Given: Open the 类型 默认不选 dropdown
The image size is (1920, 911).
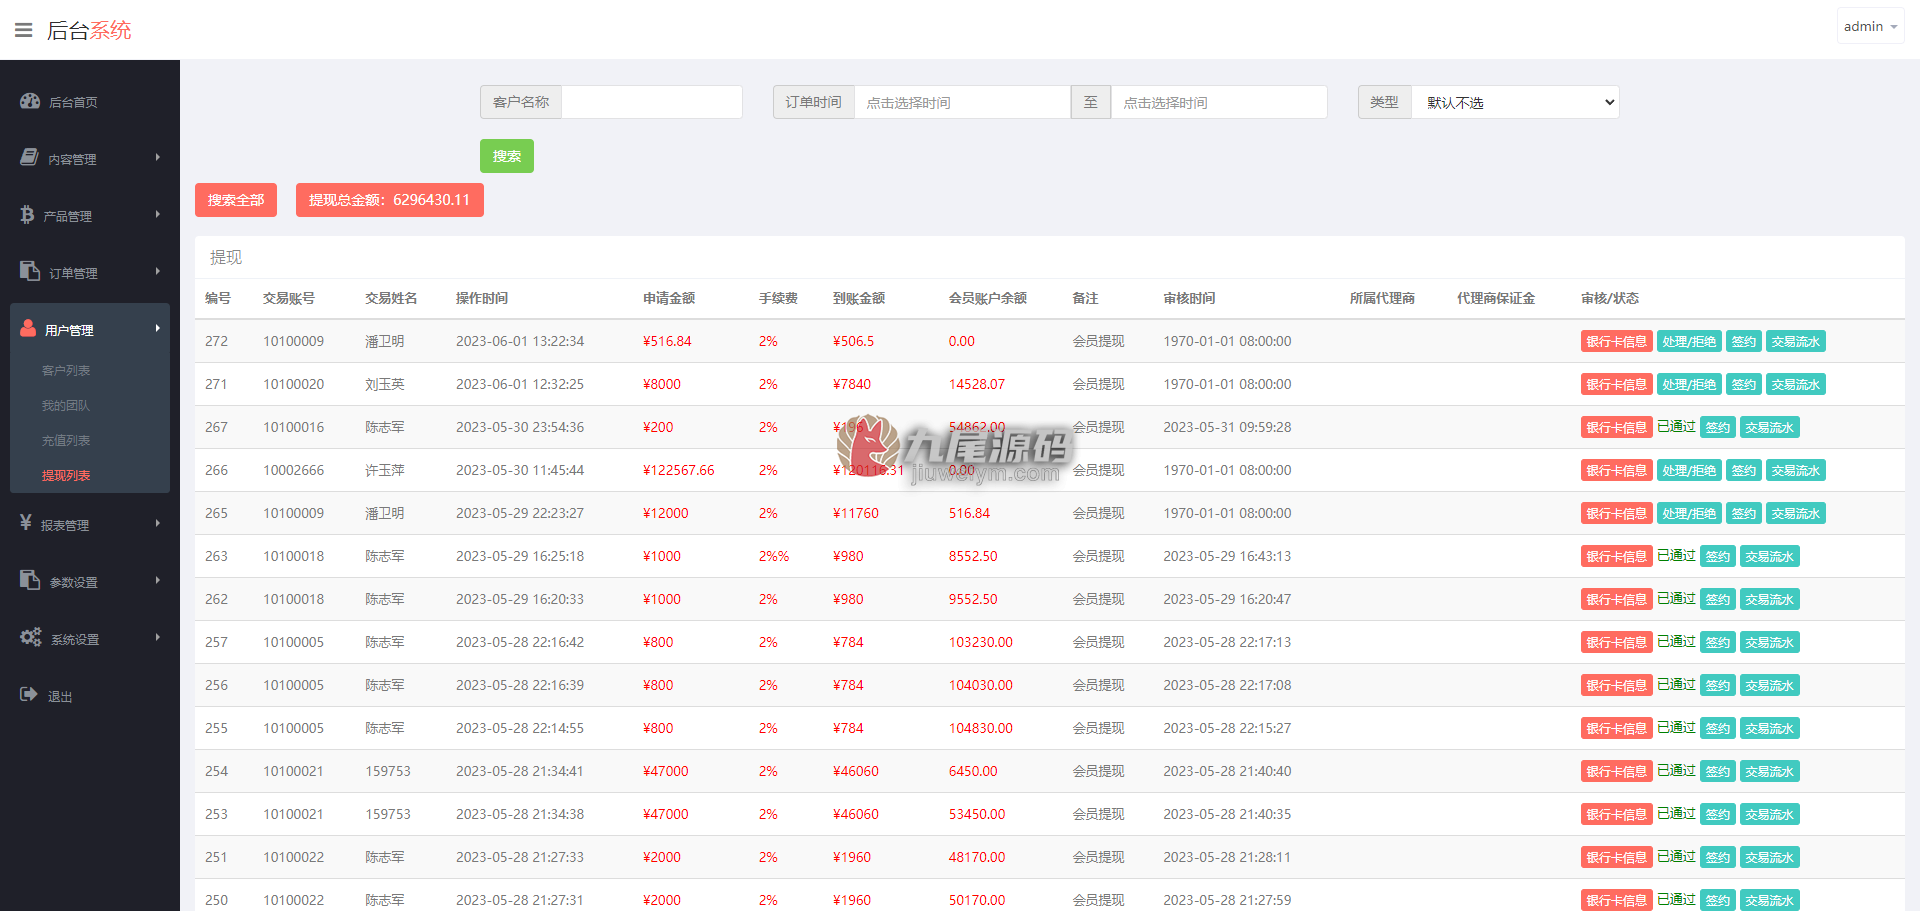Looking at the screenshot, I should pos(1515,102).
